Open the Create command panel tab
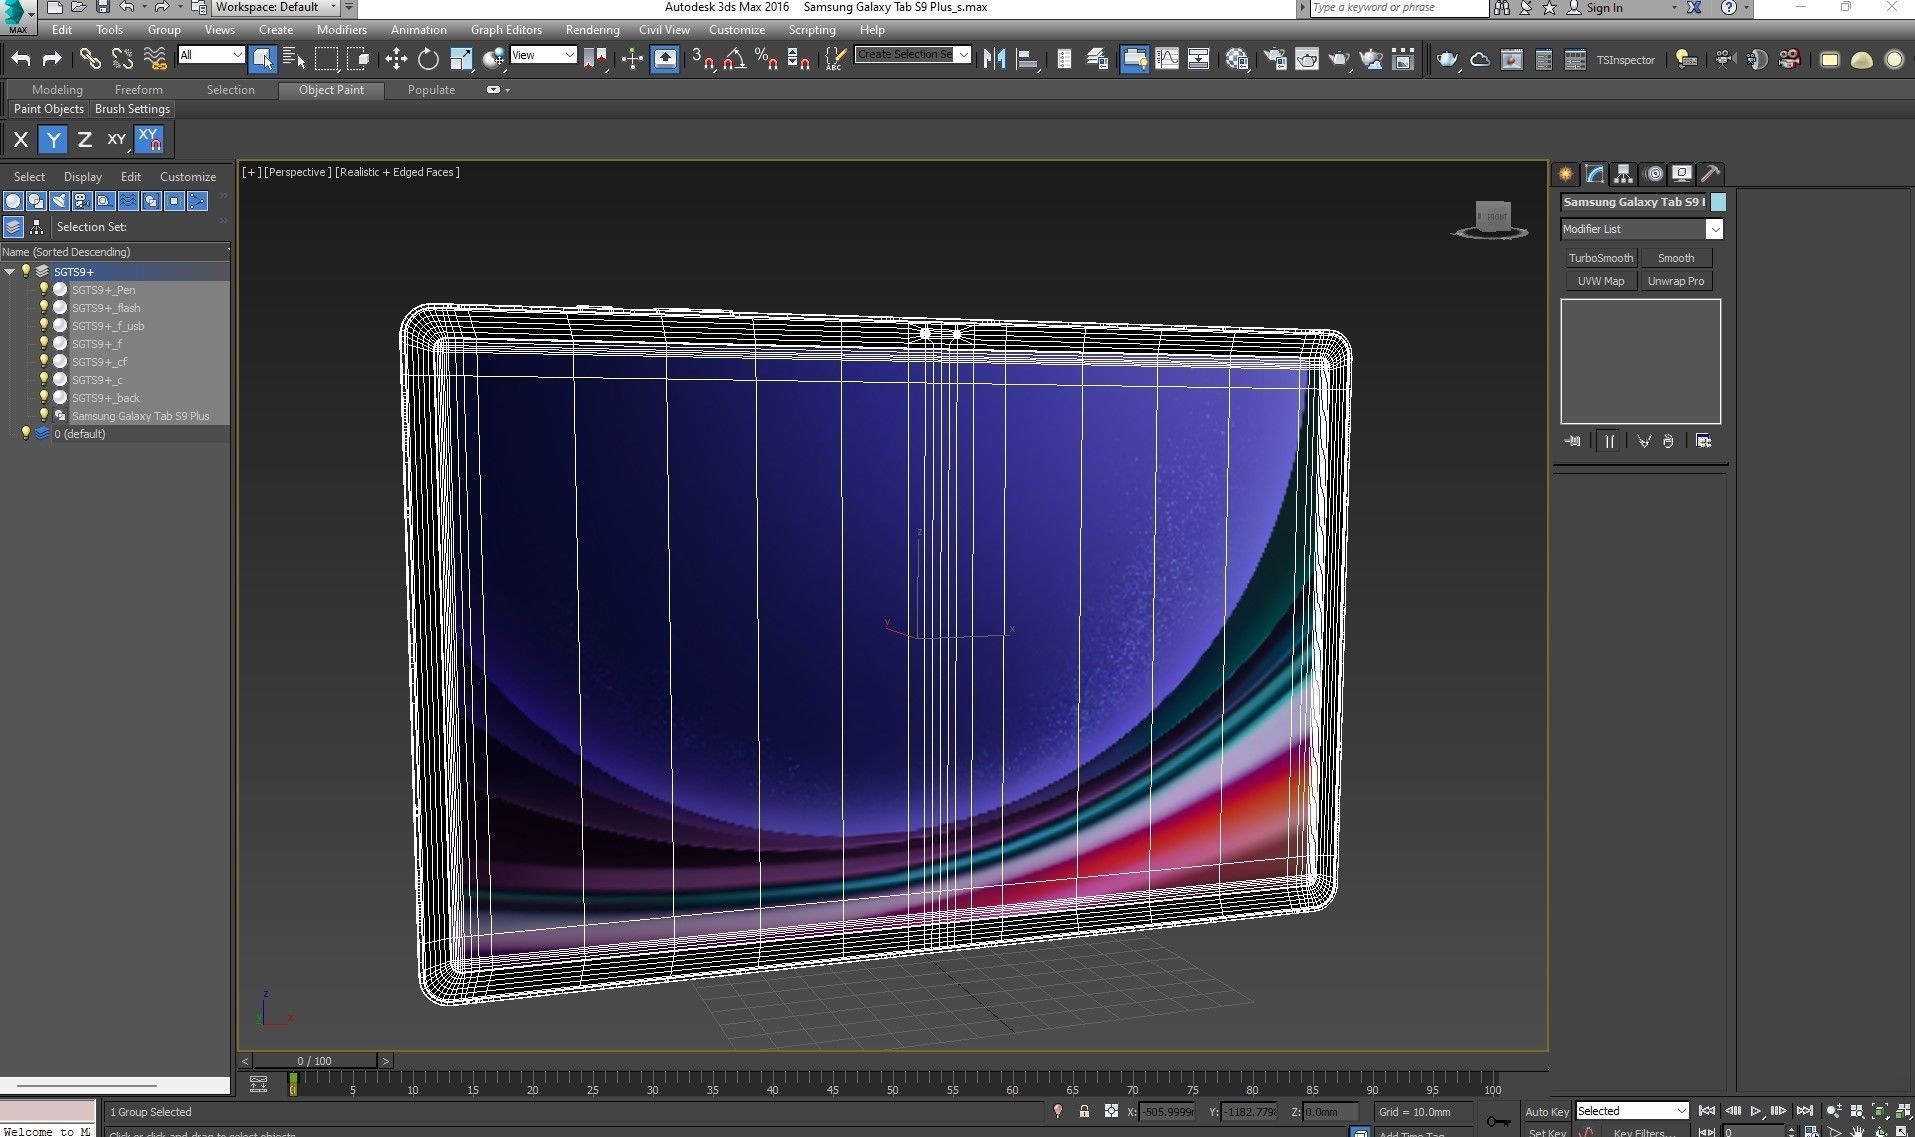This screenshot has height=1137, width=1915. pos(1566,174)
